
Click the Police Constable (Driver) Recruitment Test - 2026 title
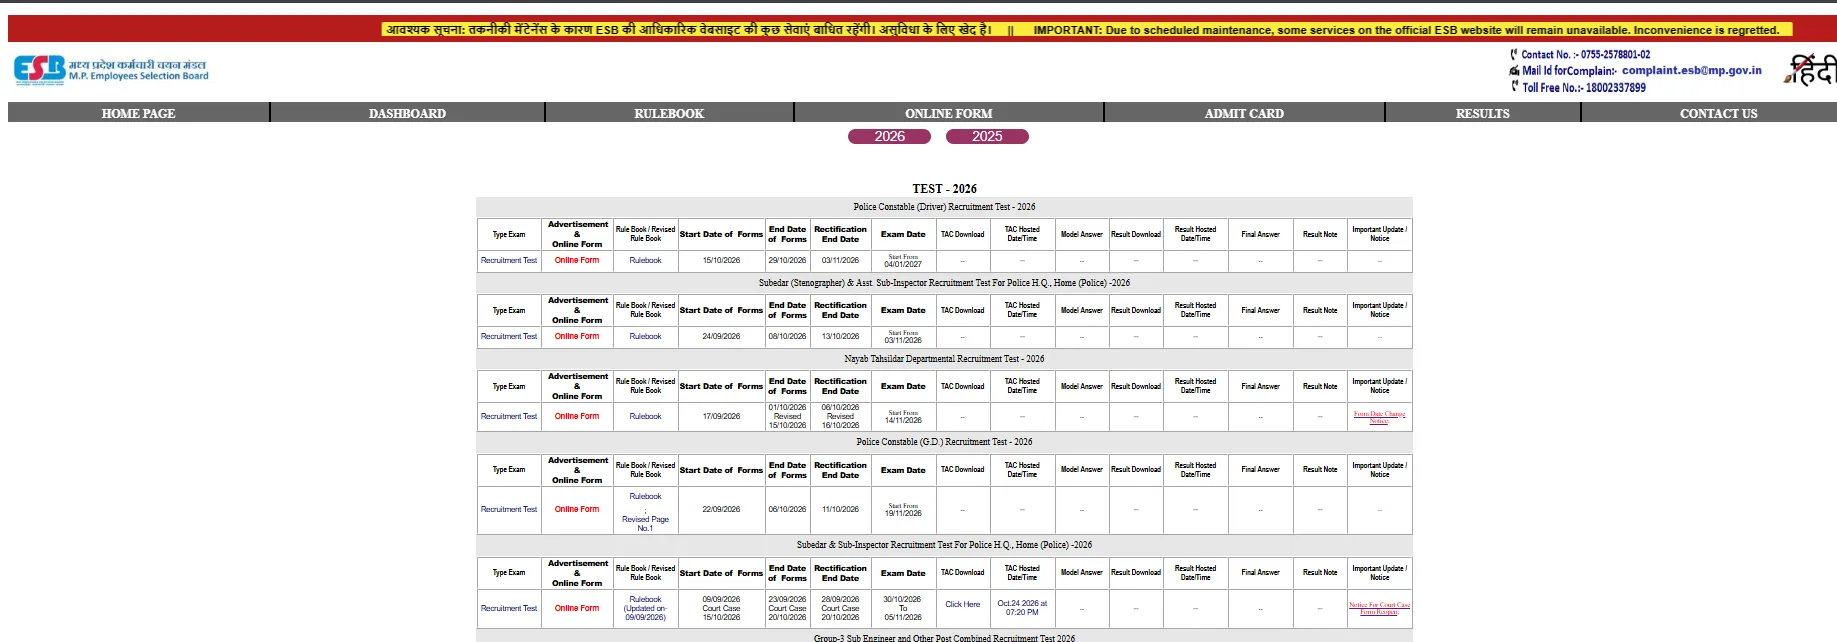click(x=944, y=207)
